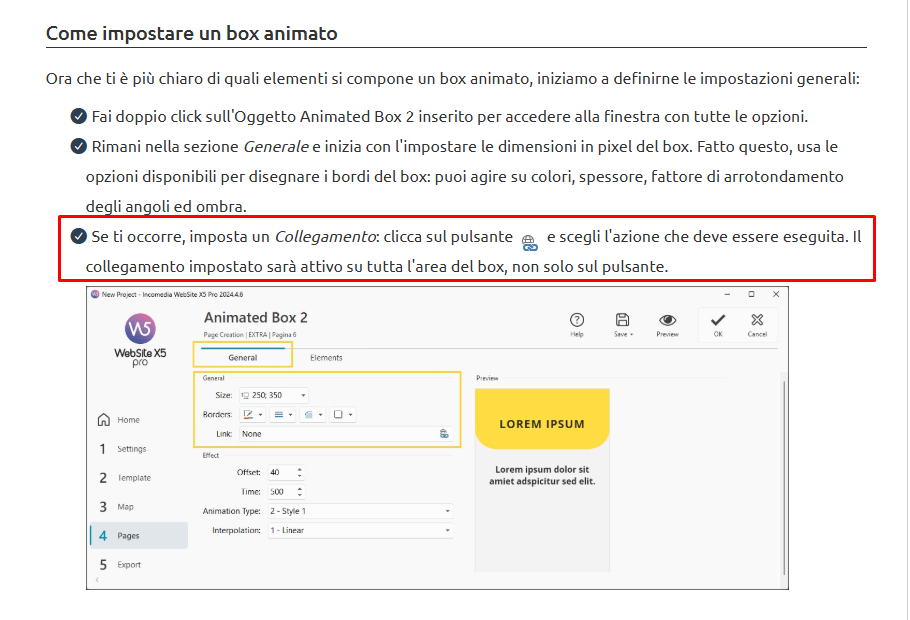
Task: Select the General tab
Action: (x=243, y=357)
